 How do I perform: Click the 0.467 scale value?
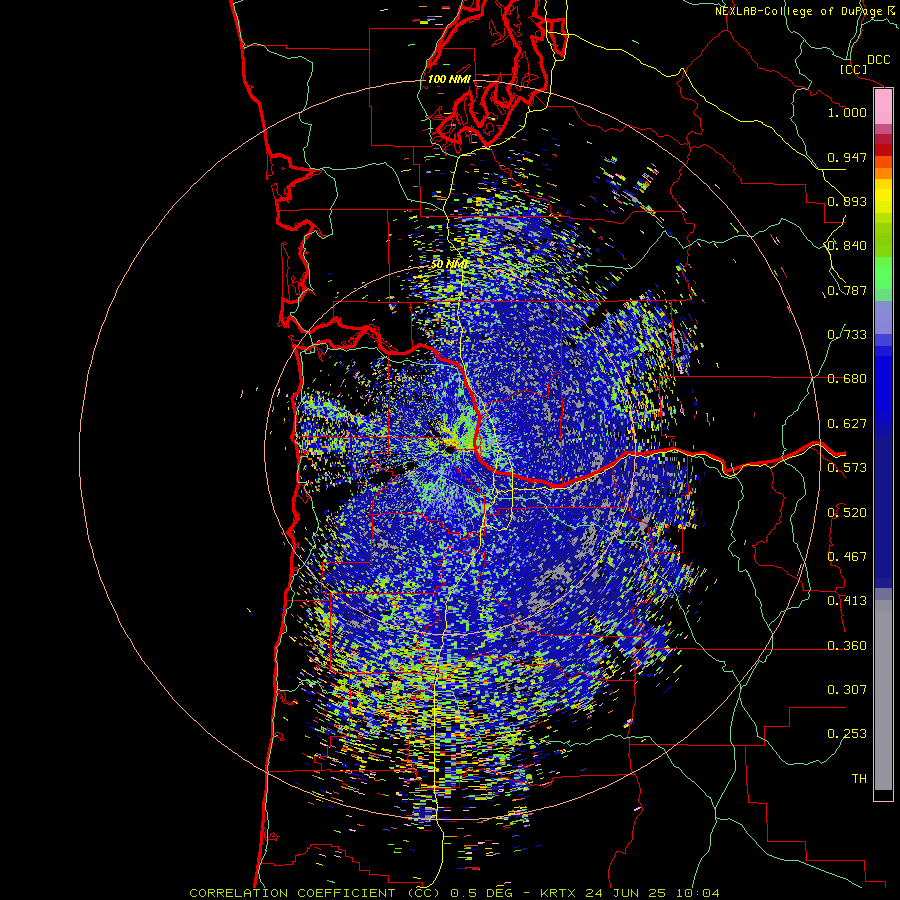coord(847,557)
